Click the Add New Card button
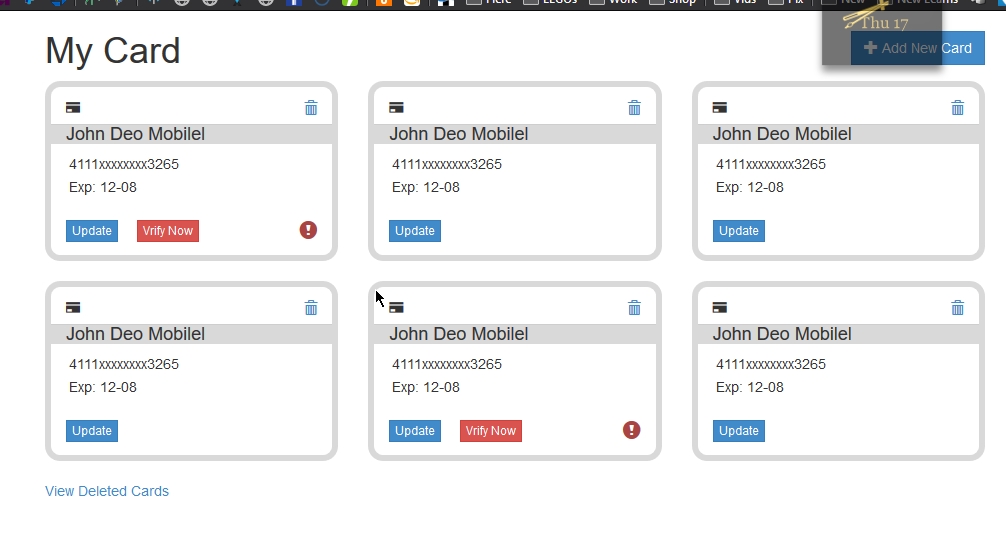 (917, 48)
